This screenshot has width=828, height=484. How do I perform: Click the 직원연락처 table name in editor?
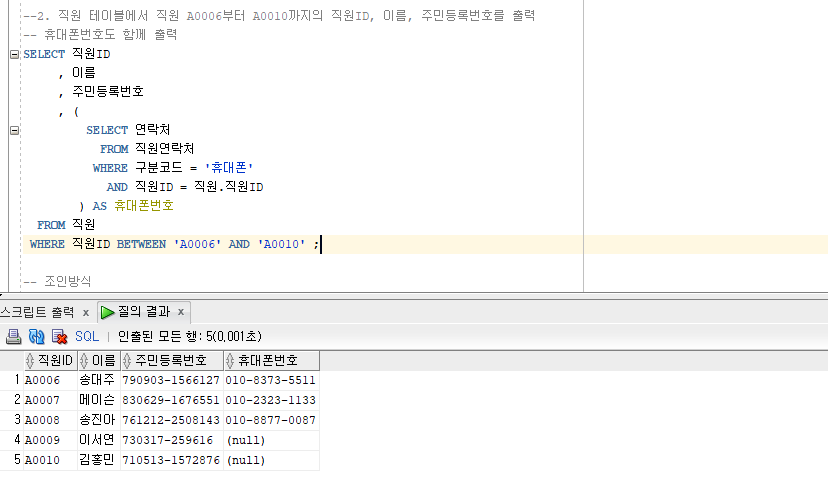coord(164,149)
